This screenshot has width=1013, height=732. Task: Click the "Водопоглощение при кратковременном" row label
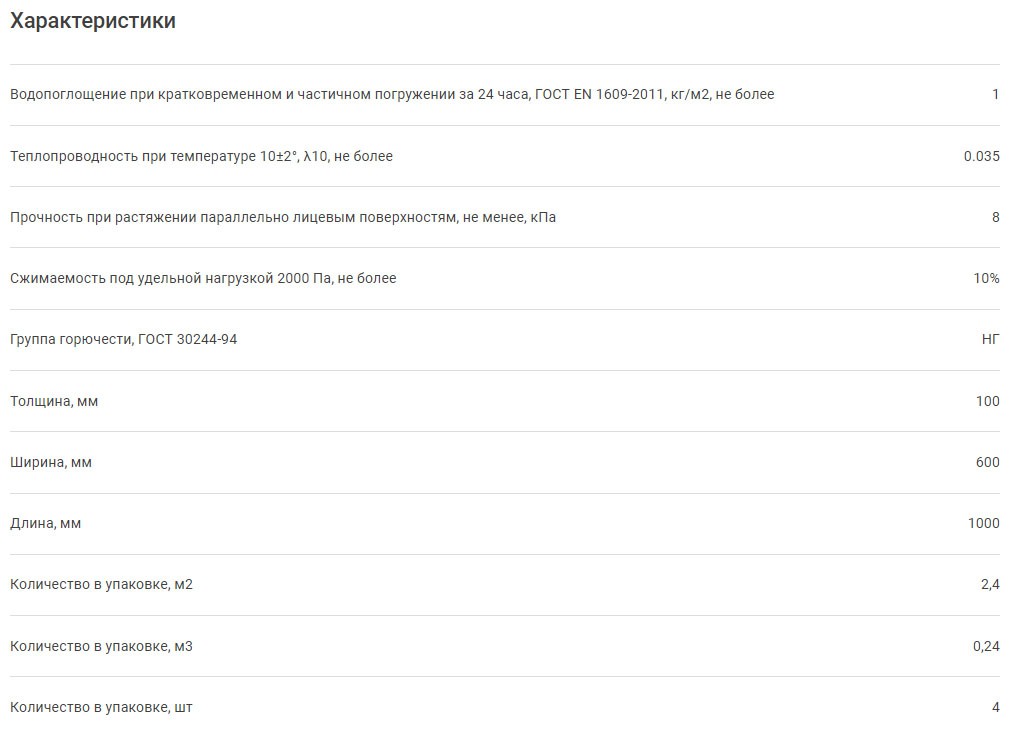pyautogui.click(x=392, y=94)
